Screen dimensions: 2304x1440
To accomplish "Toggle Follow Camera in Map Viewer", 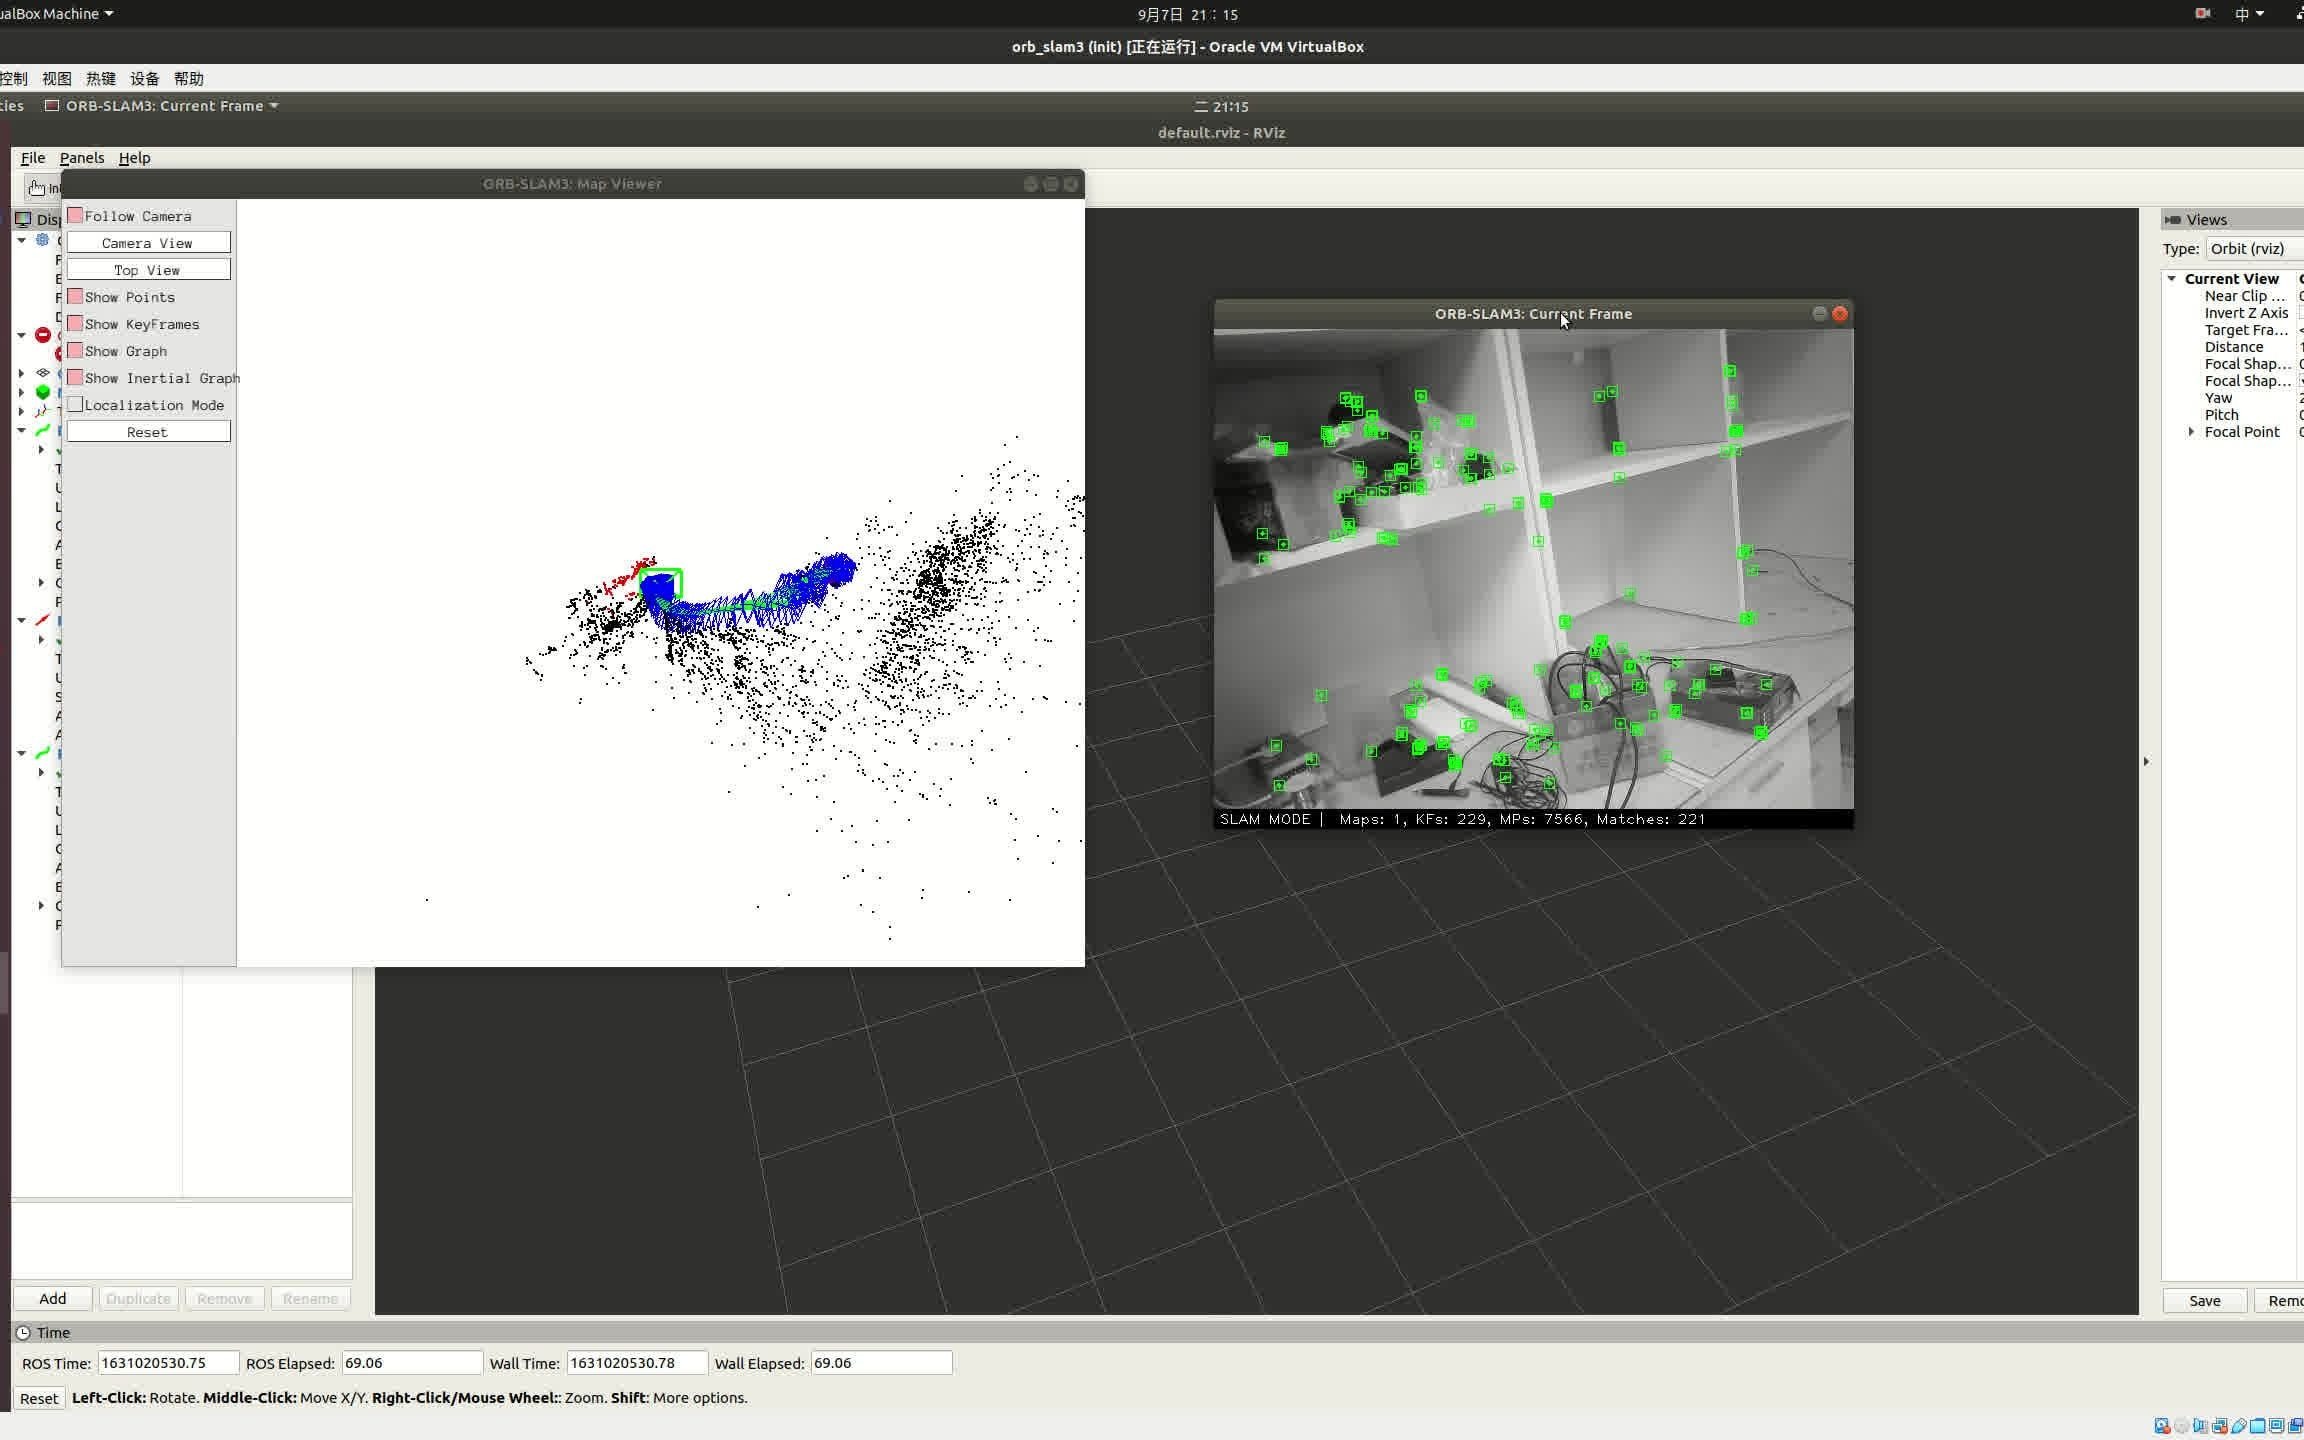I will click(x=75, y=215).
